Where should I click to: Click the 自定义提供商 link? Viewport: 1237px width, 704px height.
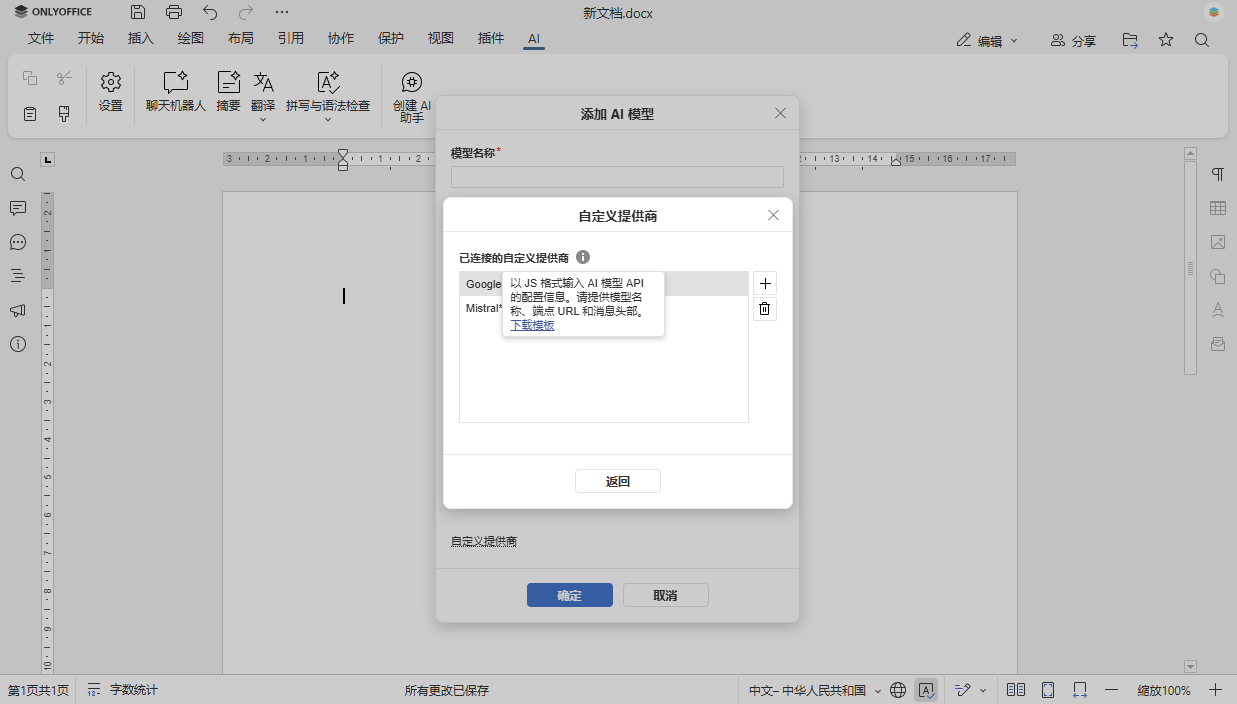(484, 541)
